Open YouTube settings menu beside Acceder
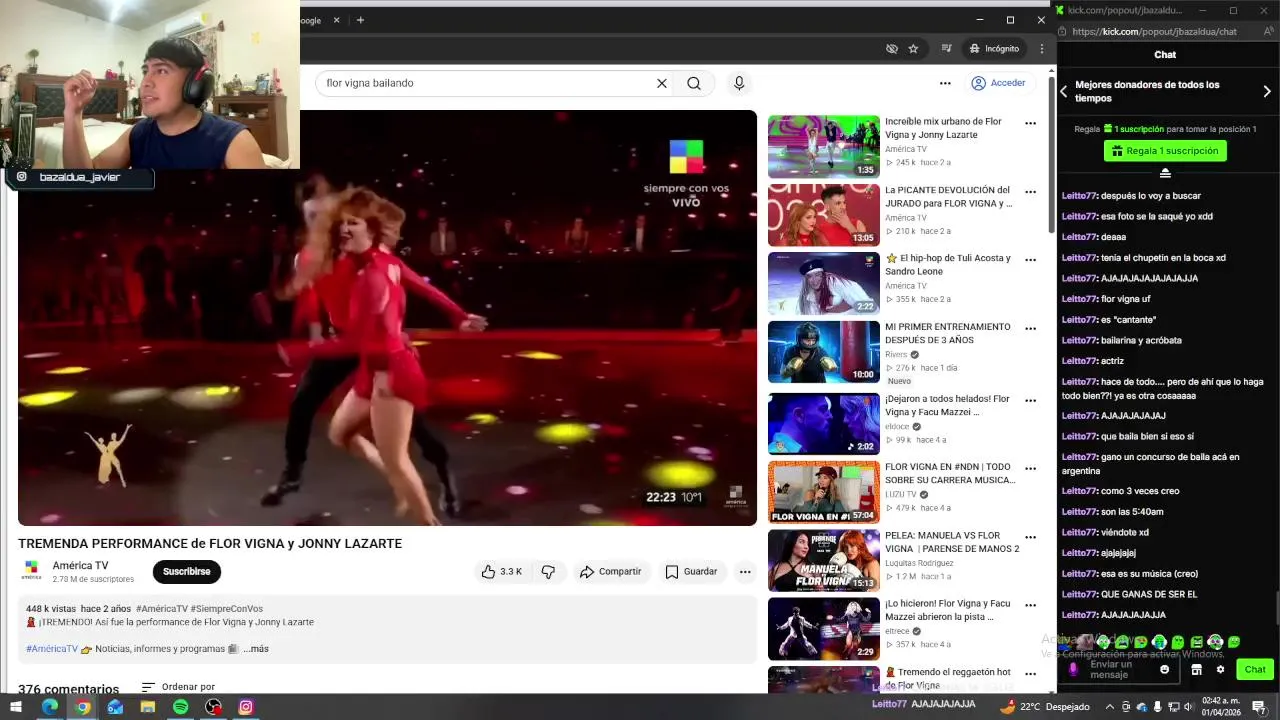This screenshot has width=1280, height=720. pos(945,83)
